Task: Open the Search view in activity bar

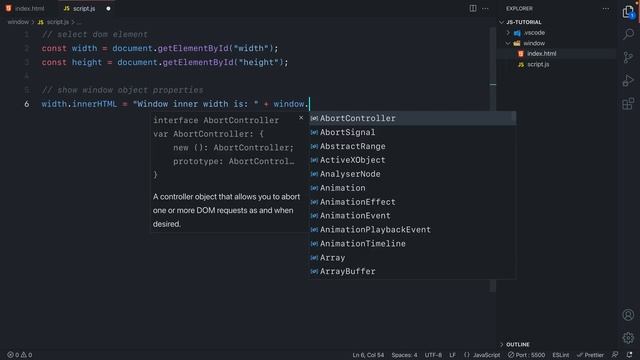Action: click(628, 34)
